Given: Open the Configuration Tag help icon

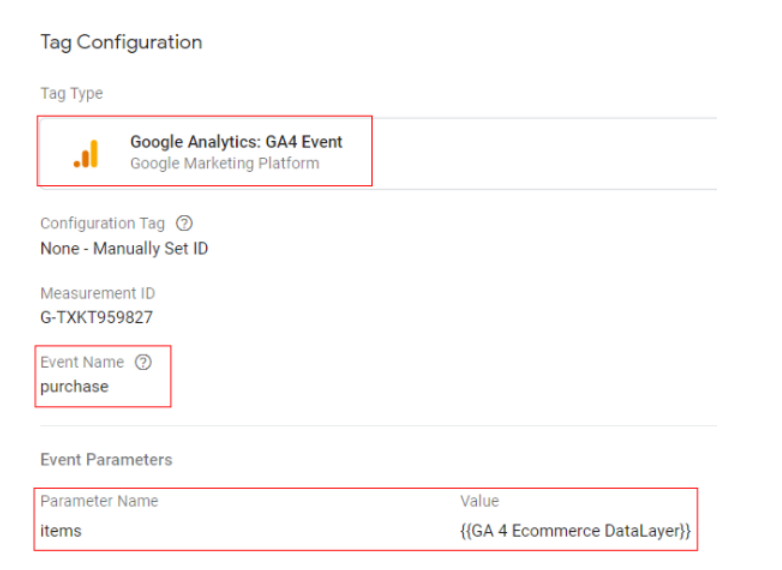Looking at the screenshot, I should tap(184, 223).
